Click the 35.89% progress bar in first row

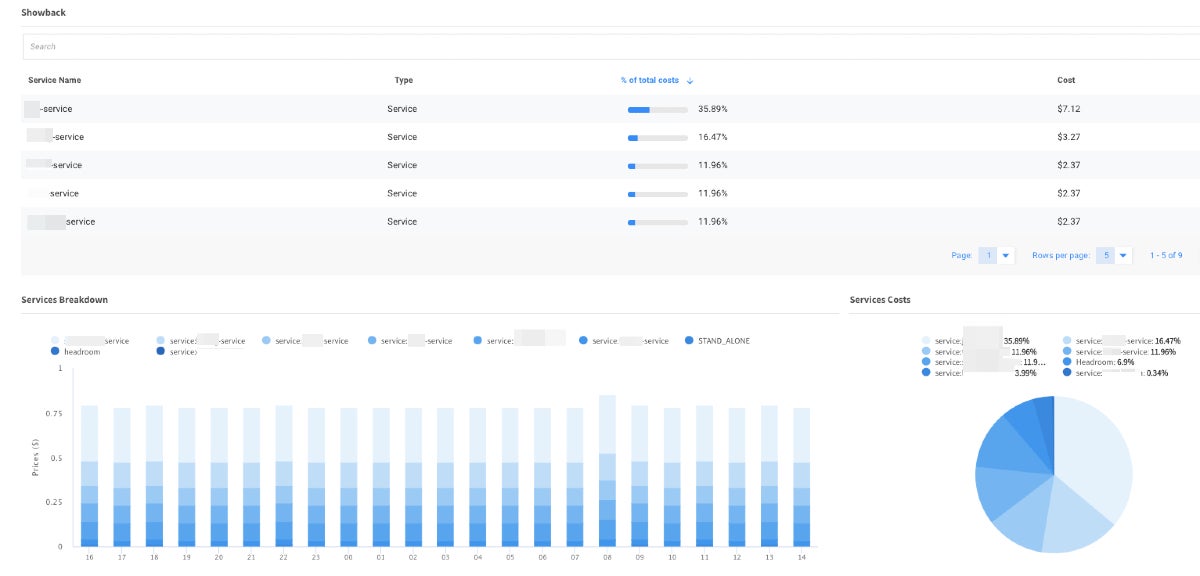coord(657,109)
